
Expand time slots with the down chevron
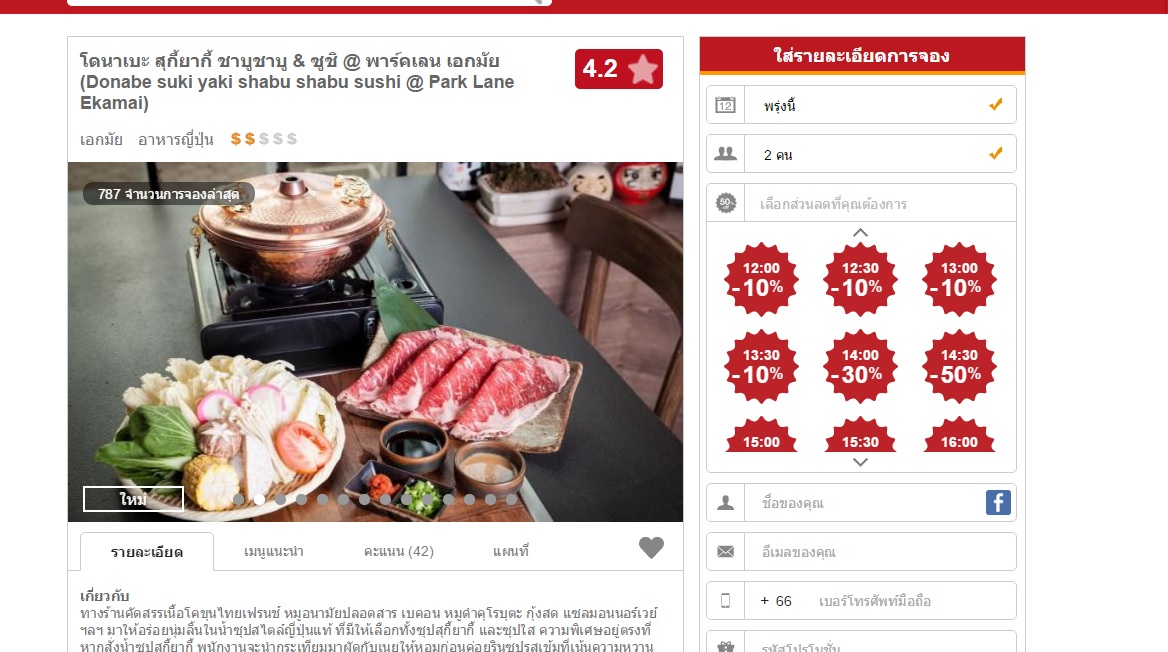pos(860,462)
